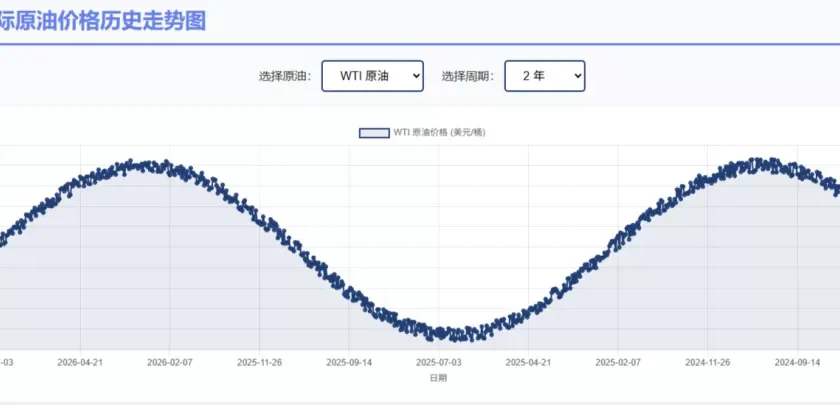Screen dimensions: 840x405
Task: Click the 2025-04-21 axis date label
Action: click(x=528, y=362)
